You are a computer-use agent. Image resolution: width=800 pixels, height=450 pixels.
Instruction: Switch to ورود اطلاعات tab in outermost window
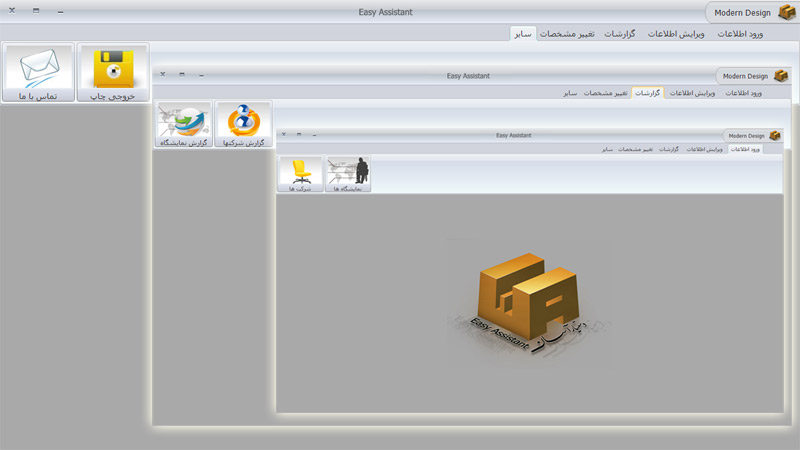pos(741,34)
